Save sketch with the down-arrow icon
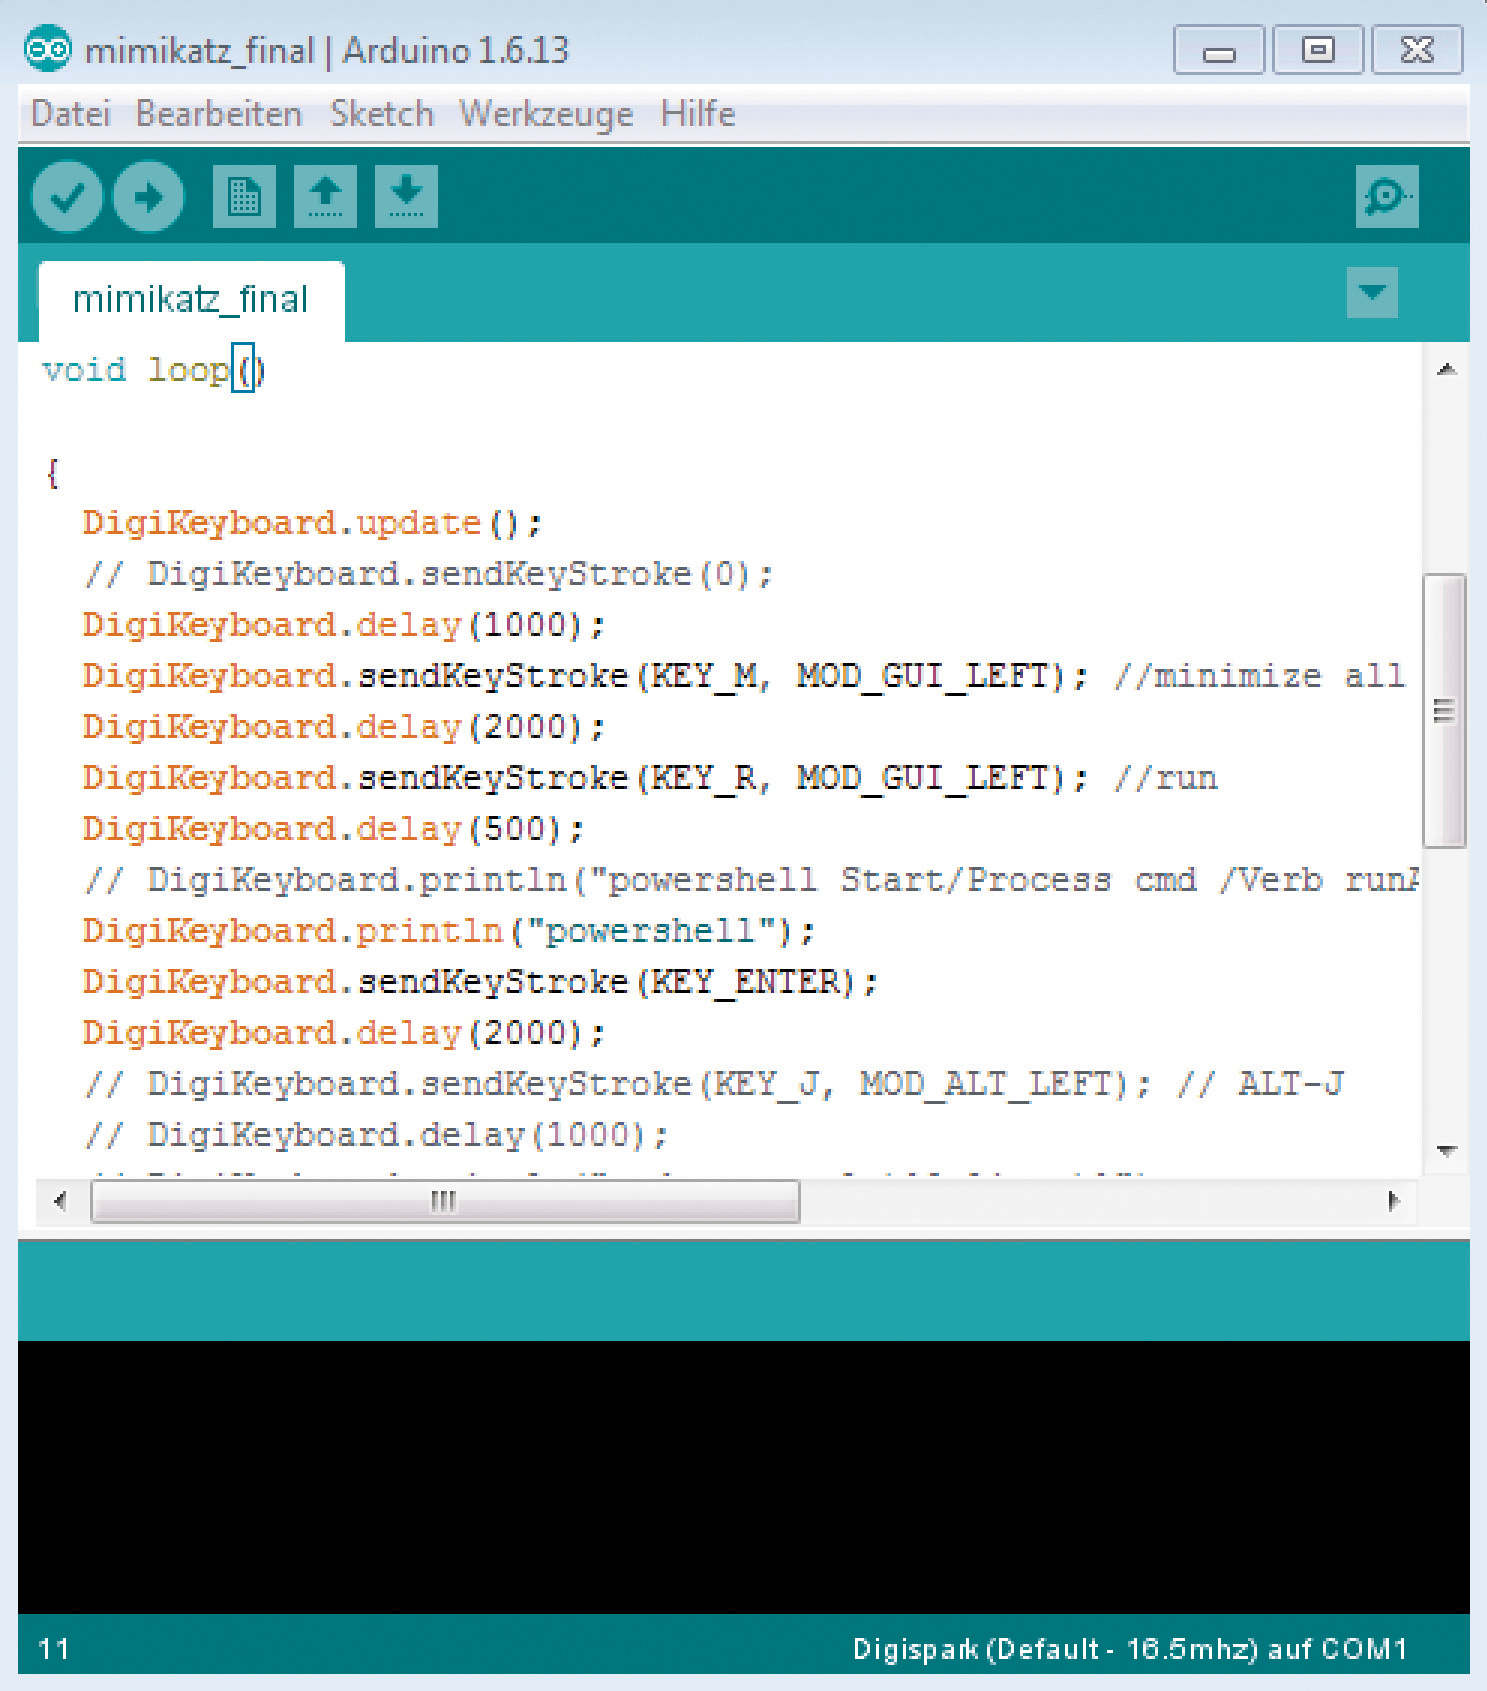 (x=406, y=197)
